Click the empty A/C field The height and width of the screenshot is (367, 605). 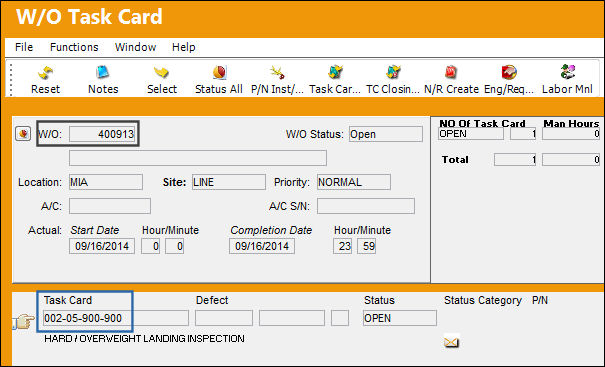[110, 206]
